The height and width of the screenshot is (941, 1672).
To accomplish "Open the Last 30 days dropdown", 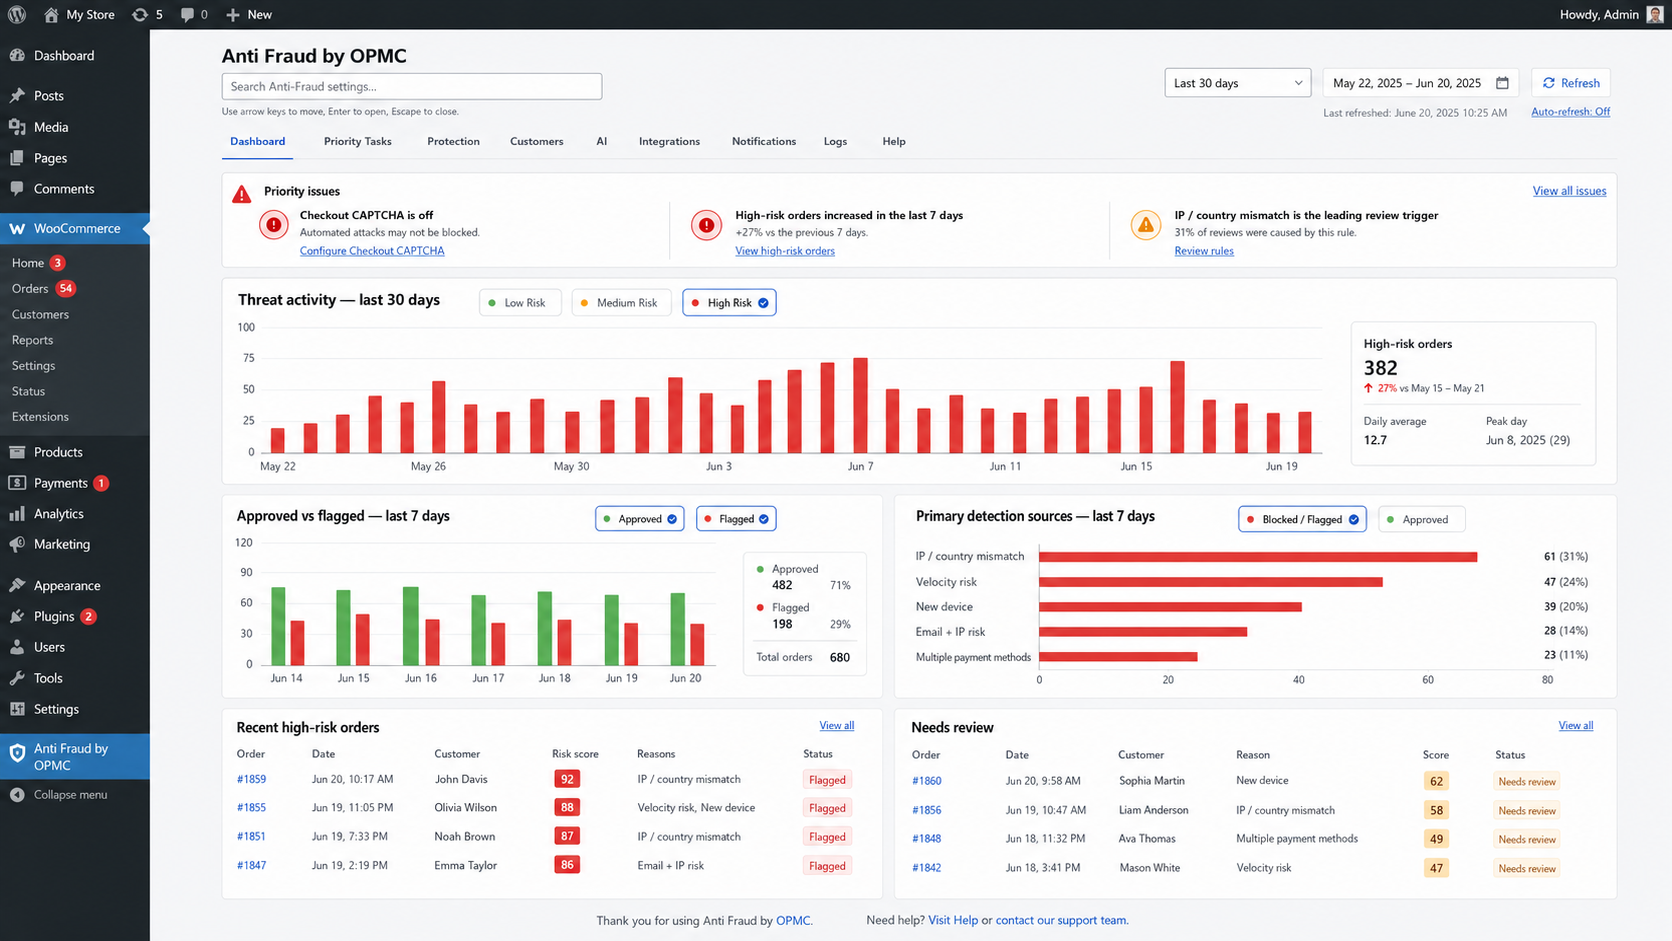I will (x=1238, y=83).
